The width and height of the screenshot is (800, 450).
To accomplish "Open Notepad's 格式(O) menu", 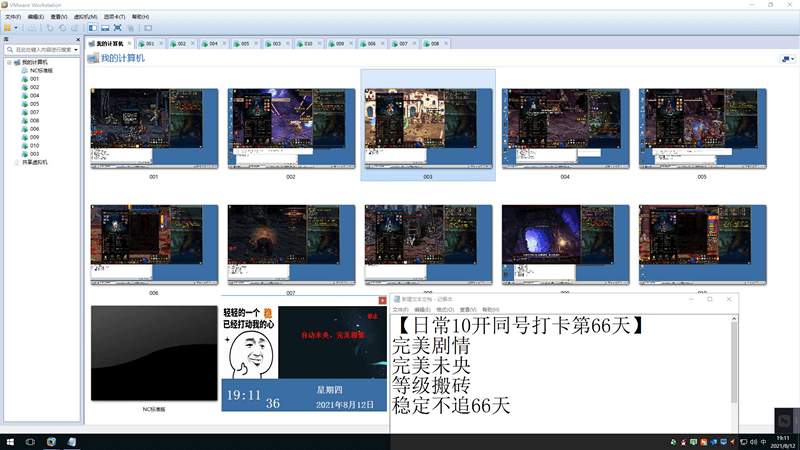I will click(445, 310).
